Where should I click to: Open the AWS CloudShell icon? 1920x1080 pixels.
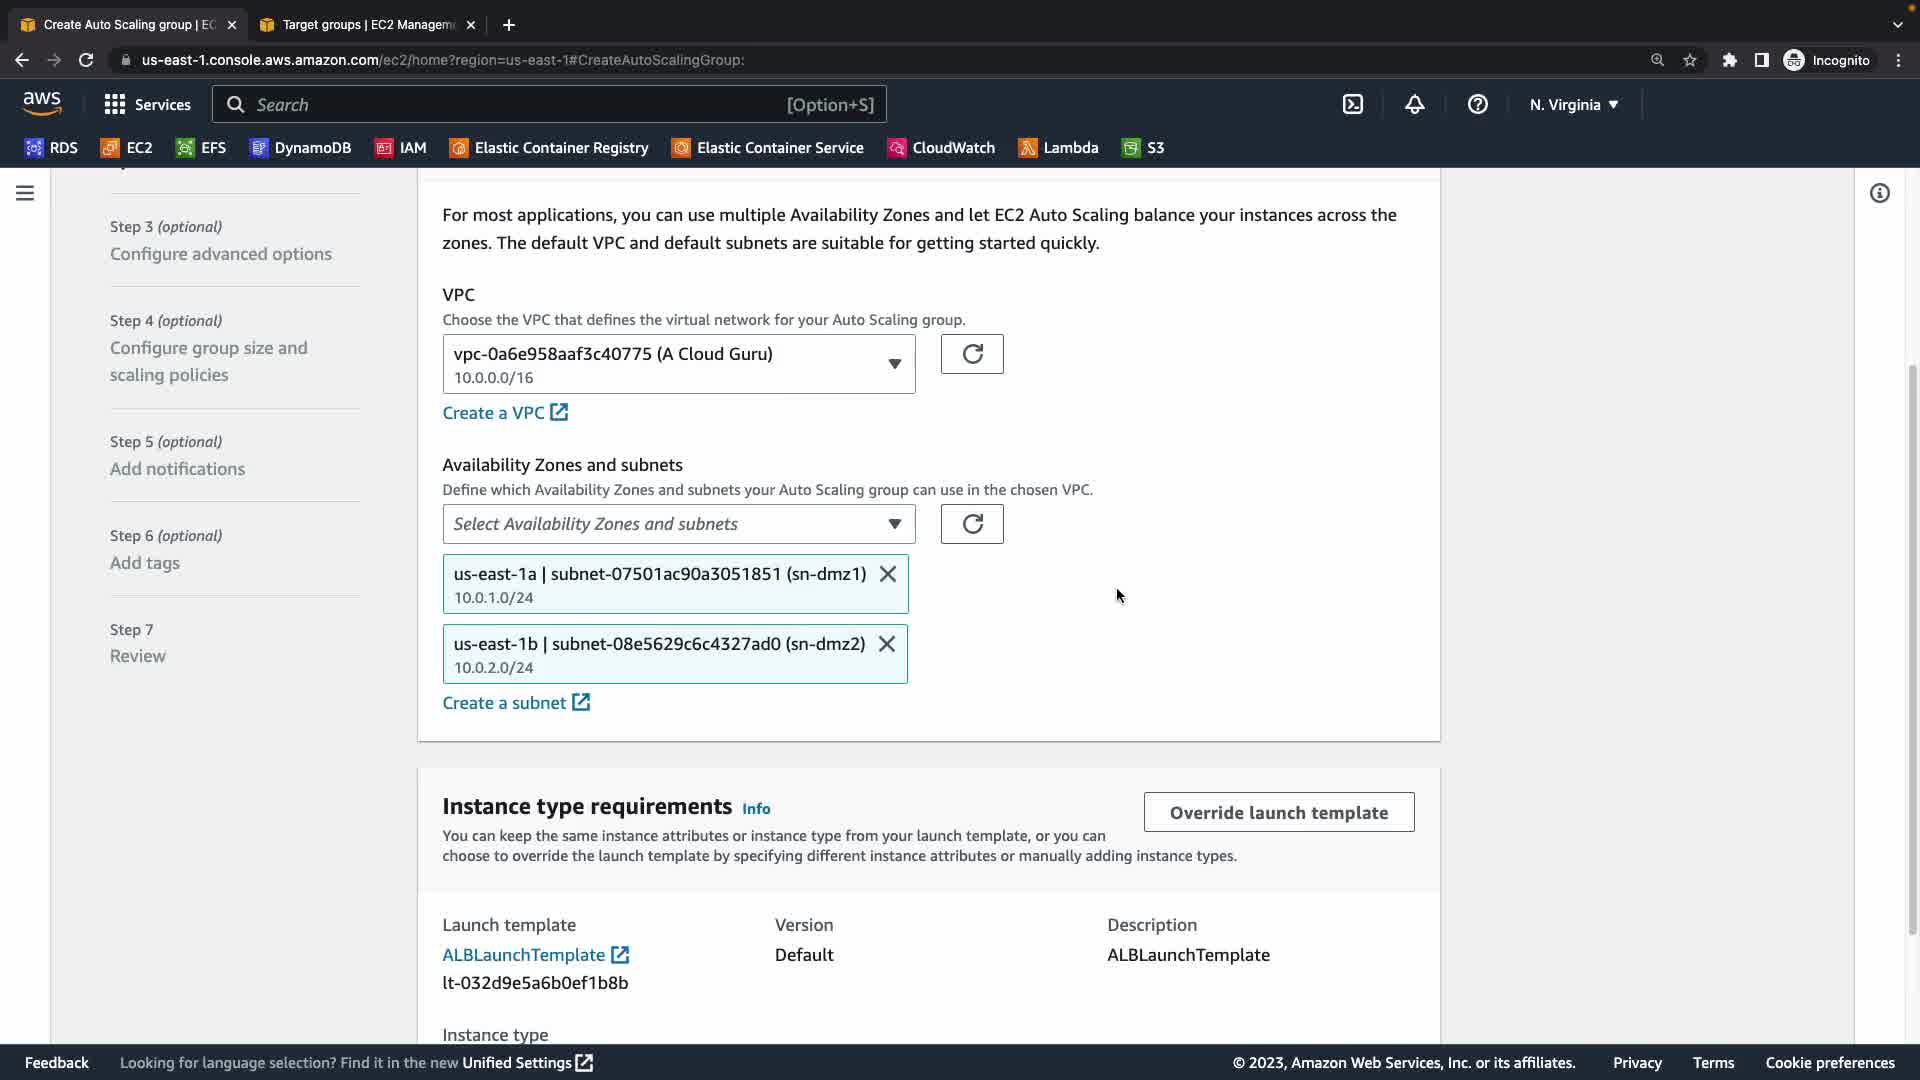click(1352, 104)
